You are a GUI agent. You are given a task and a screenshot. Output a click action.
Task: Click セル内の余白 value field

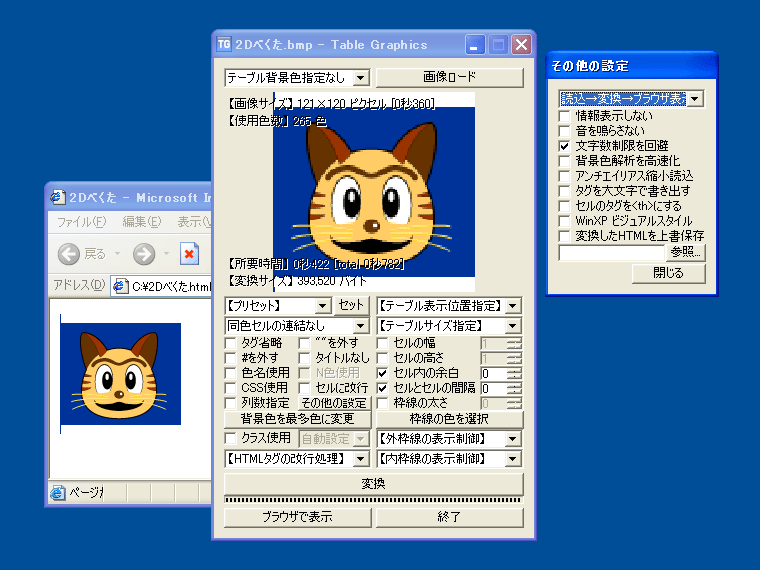click(493, 373)
